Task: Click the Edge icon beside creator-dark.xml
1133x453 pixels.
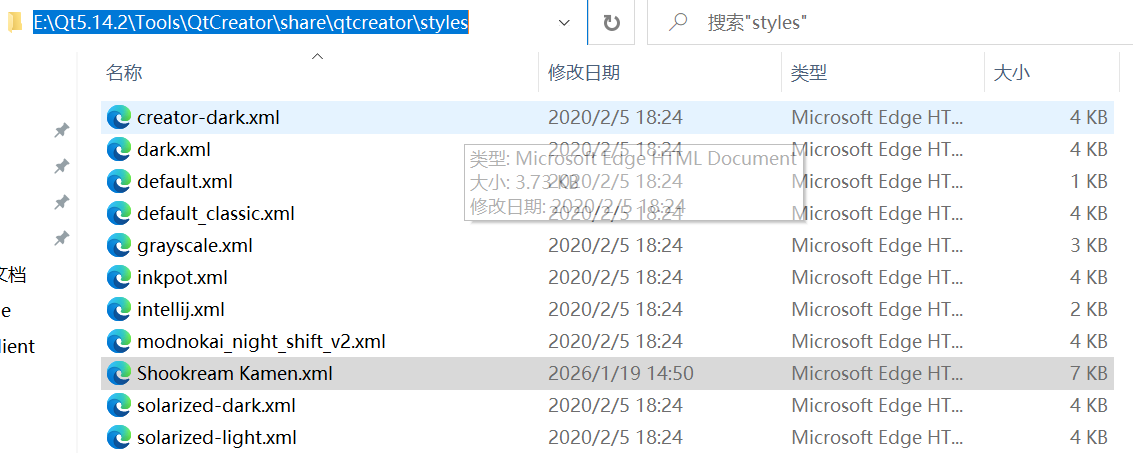Action: pos(119,118)
